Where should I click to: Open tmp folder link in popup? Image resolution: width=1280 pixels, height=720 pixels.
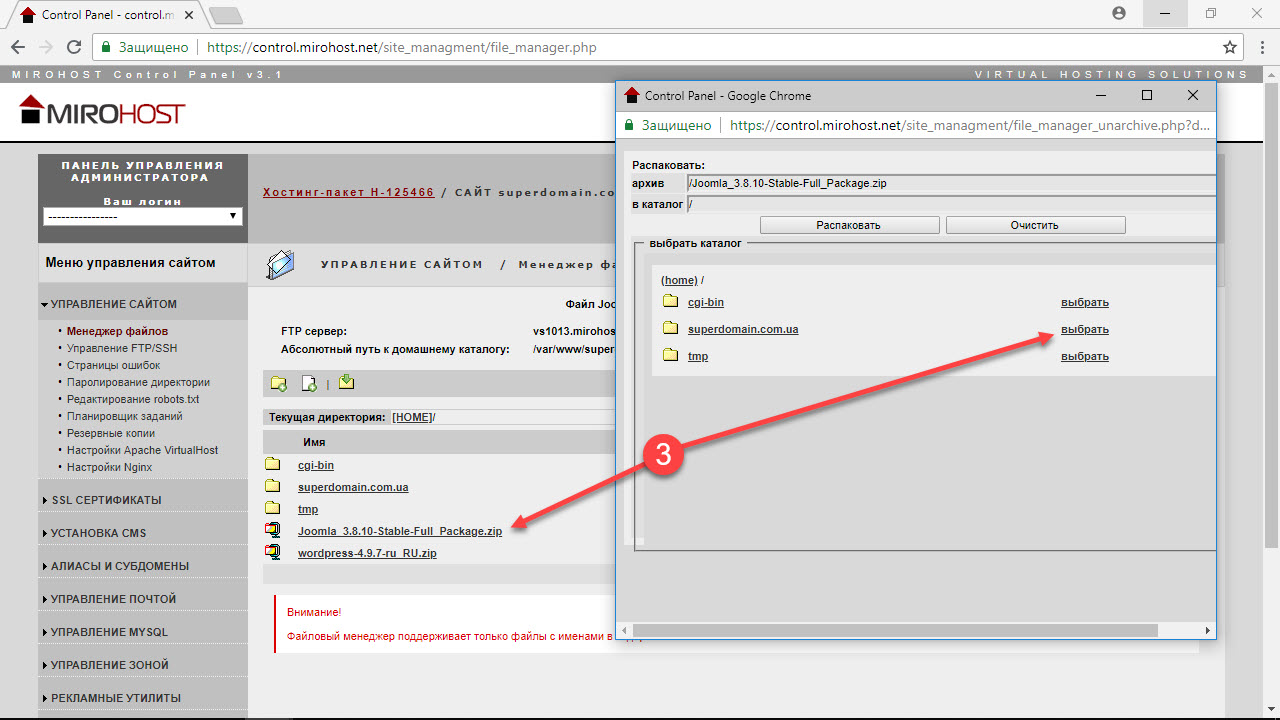click(x=698, y=356)
